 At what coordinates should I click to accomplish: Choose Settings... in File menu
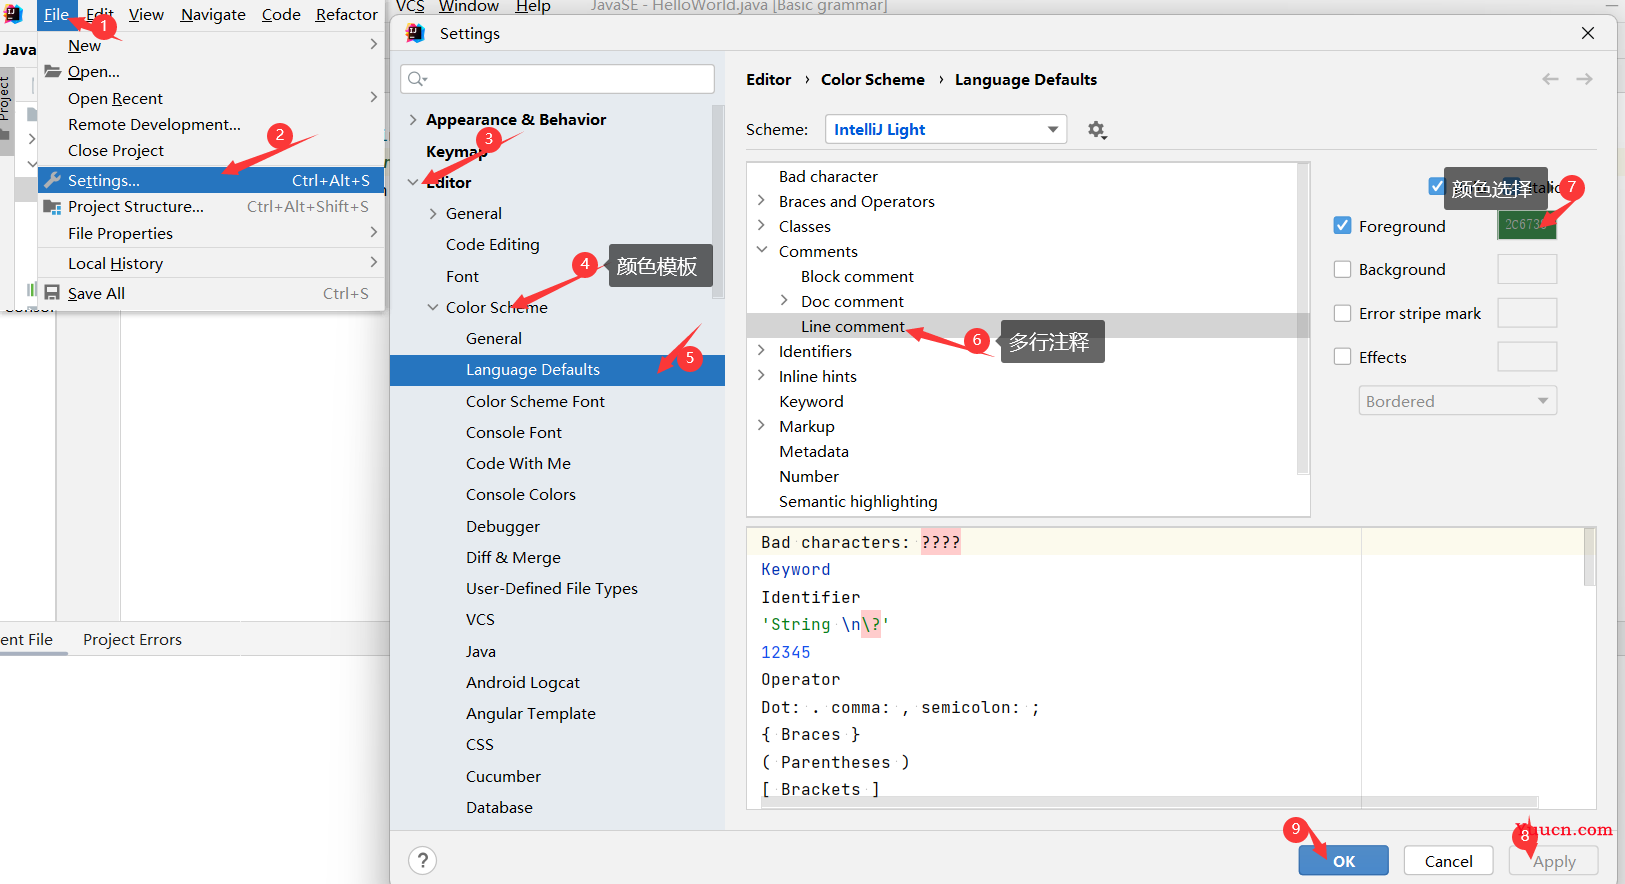[211, 180]
